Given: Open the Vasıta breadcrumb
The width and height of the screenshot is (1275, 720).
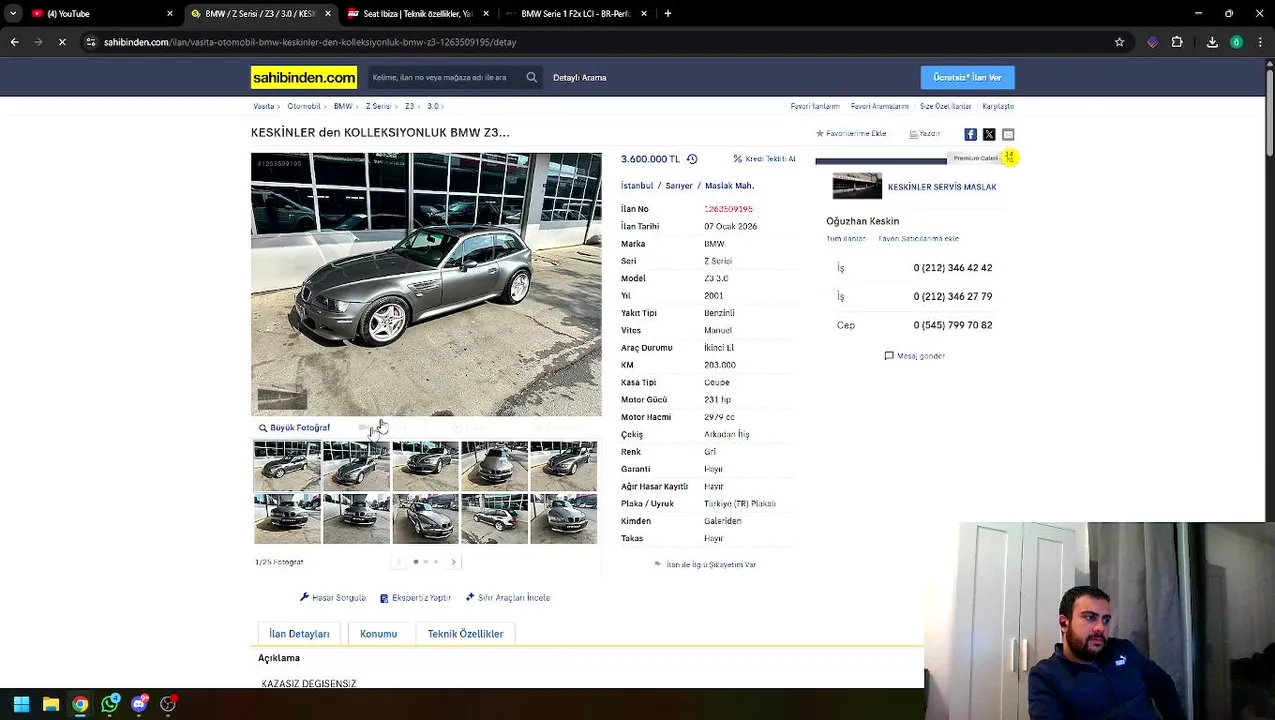Looking at the screenshot, I should 264,106.
